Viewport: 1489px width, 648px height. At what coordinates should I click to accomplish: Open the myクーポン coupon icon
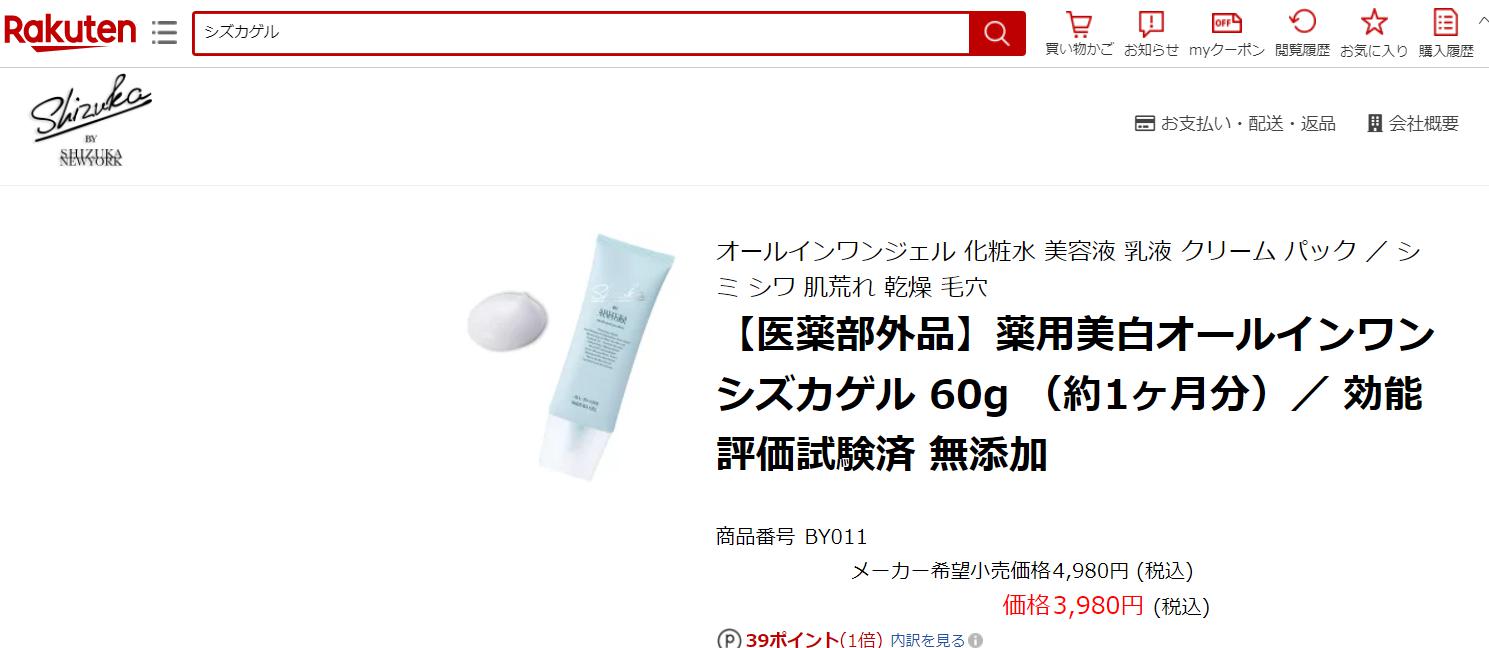[1227, 33]
